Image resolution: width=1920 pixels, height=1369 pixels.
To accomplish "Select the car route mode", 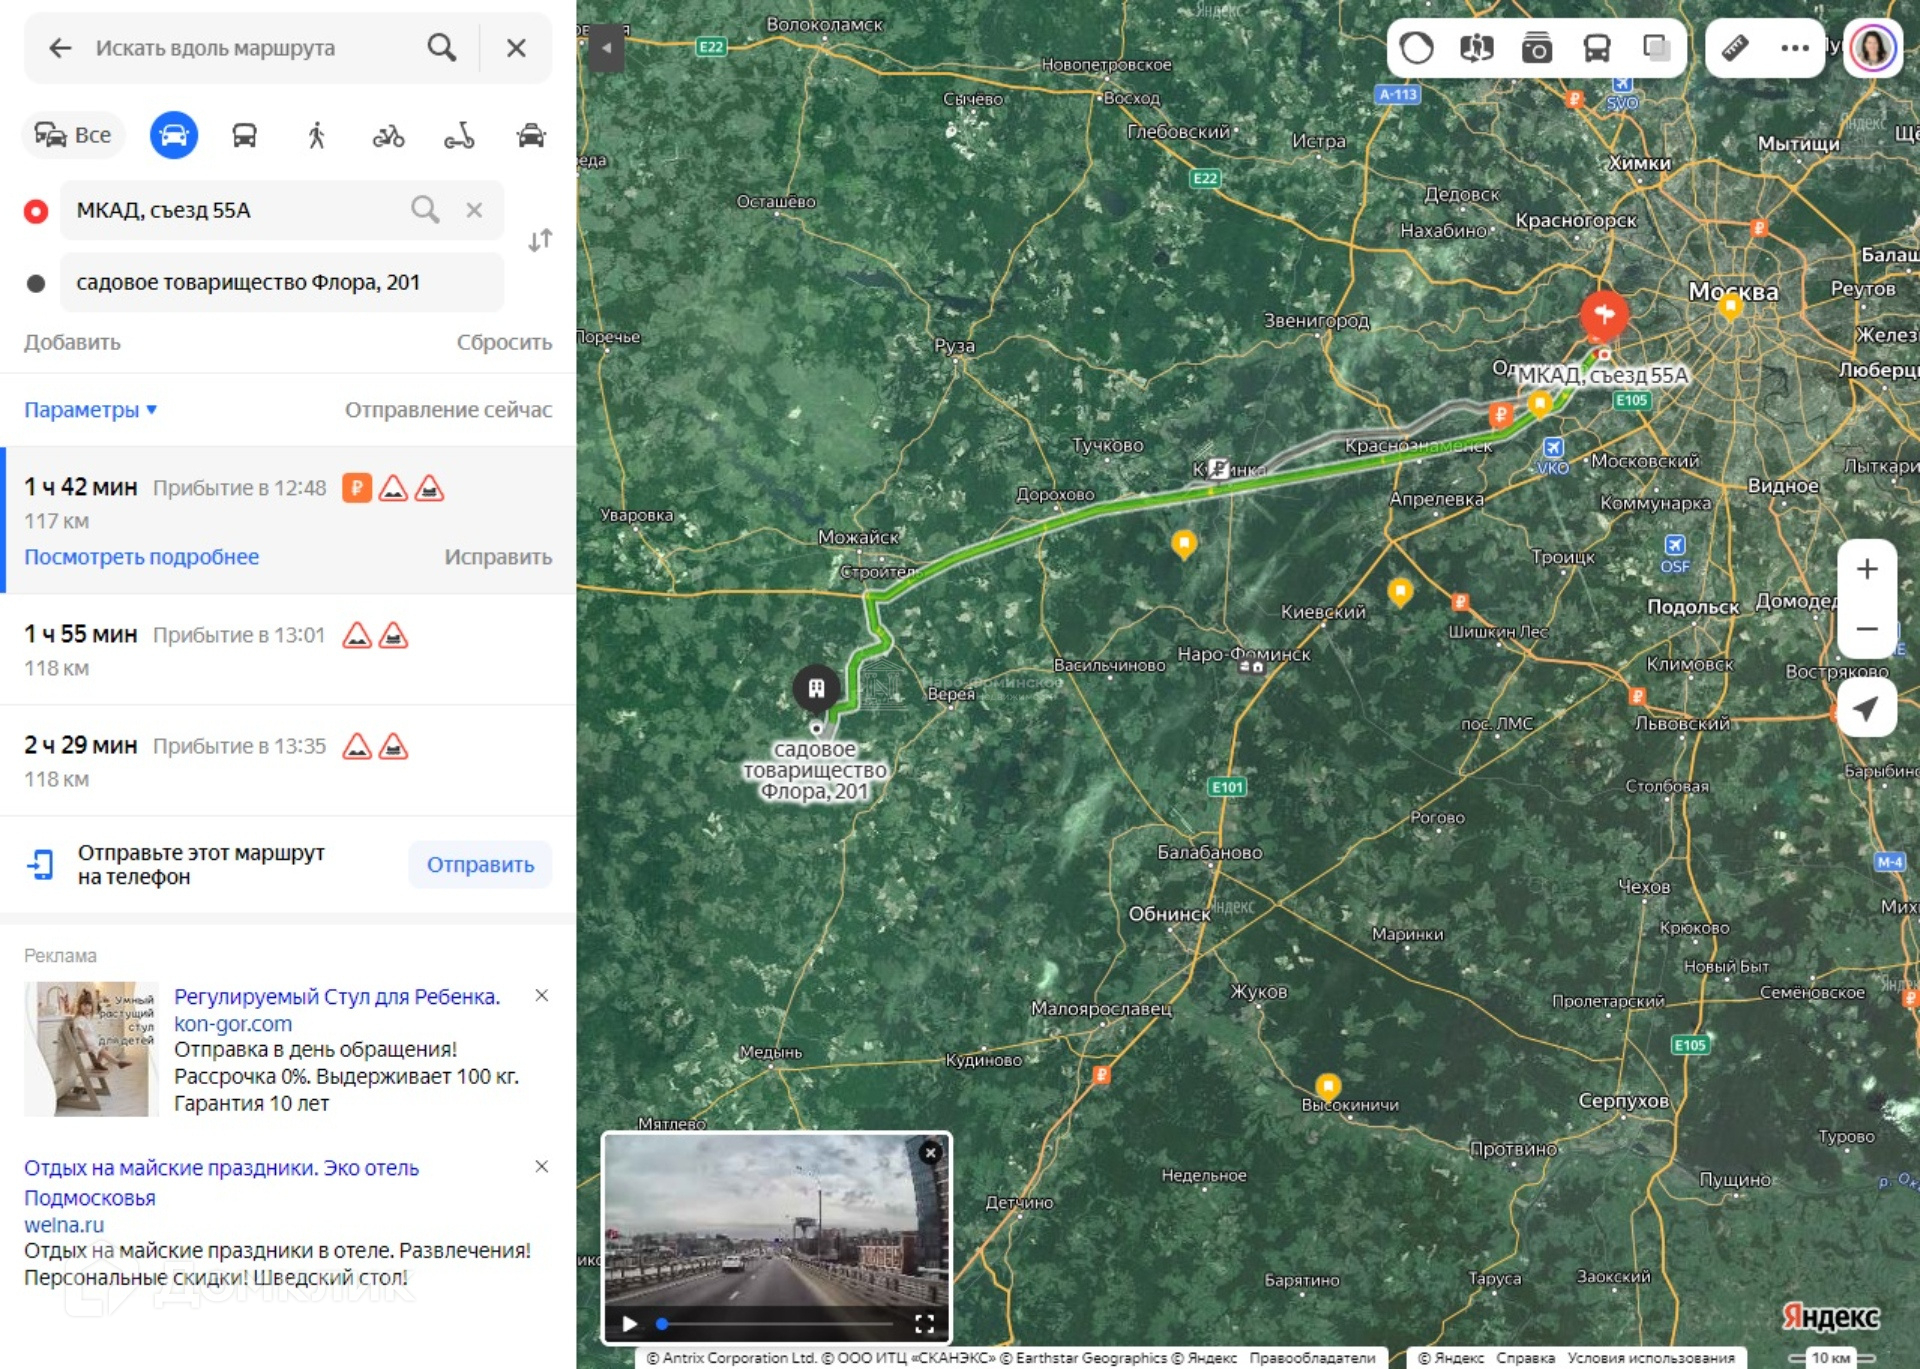I will (174, 135).
